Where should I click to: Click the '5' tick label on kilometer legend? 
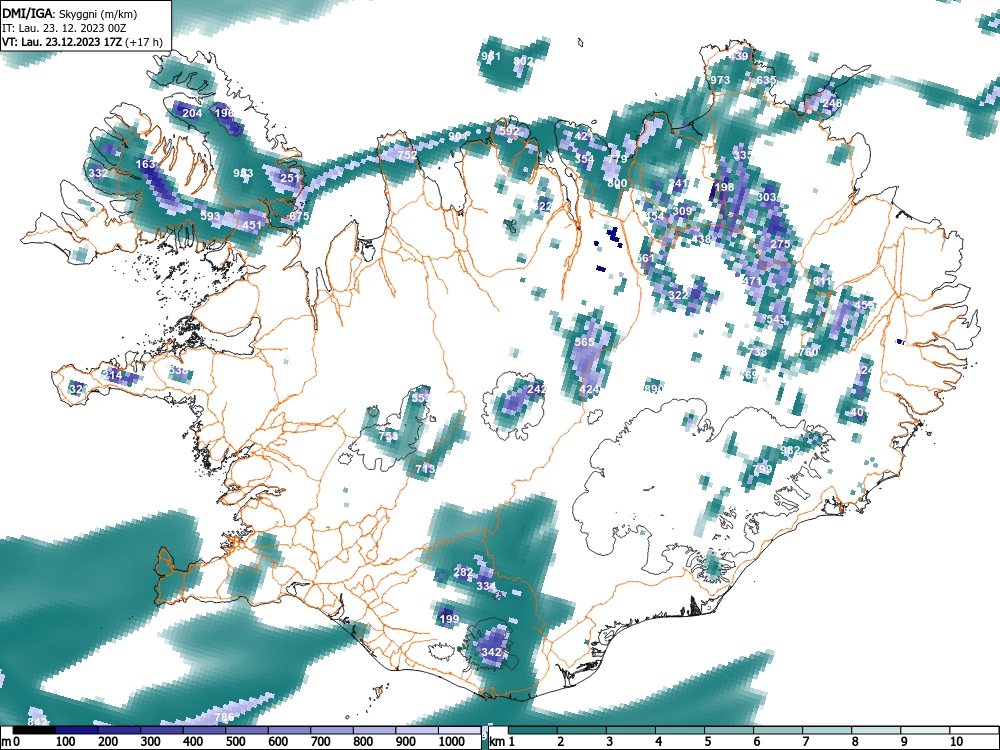coord(707,742)
